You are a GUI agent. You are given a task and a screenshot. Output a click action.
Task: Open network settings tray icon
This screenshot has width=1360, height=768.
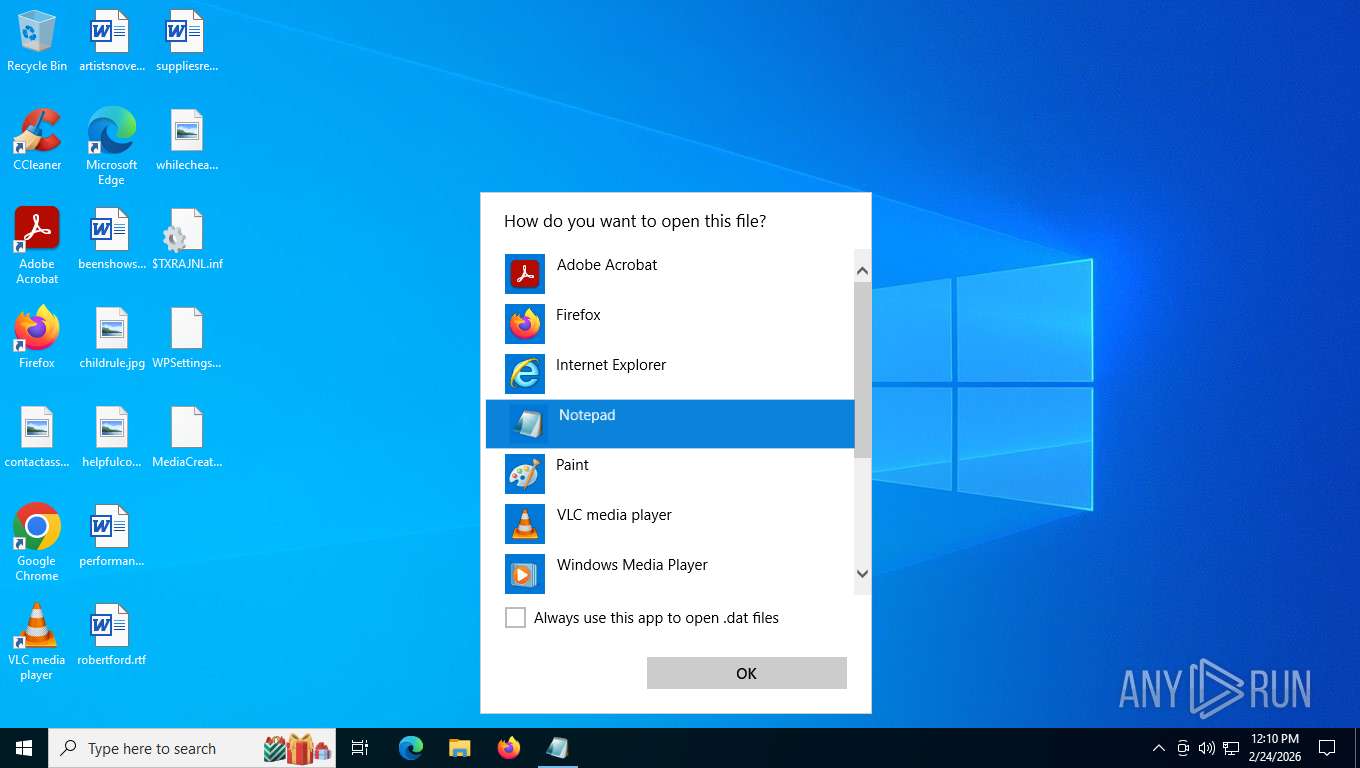click(1231, 748)
